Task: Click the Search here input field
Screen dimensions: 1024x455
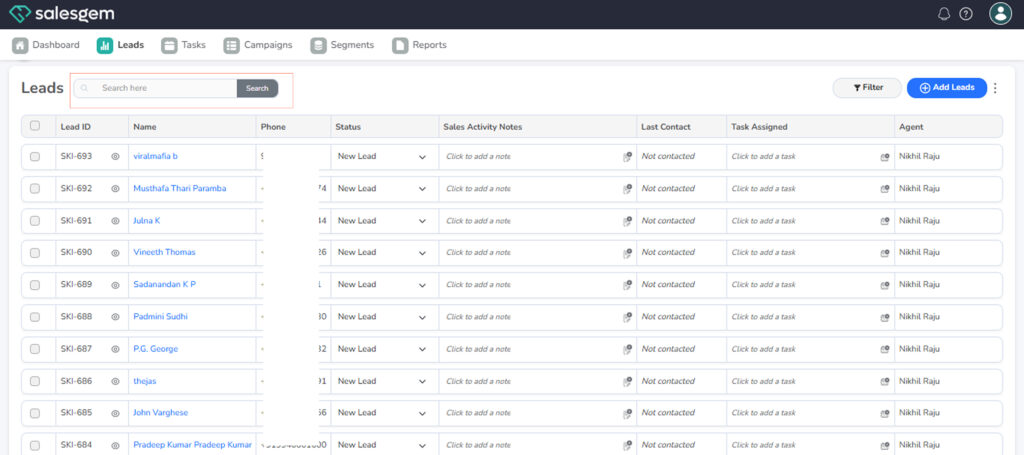Action: tap(165, 88)
